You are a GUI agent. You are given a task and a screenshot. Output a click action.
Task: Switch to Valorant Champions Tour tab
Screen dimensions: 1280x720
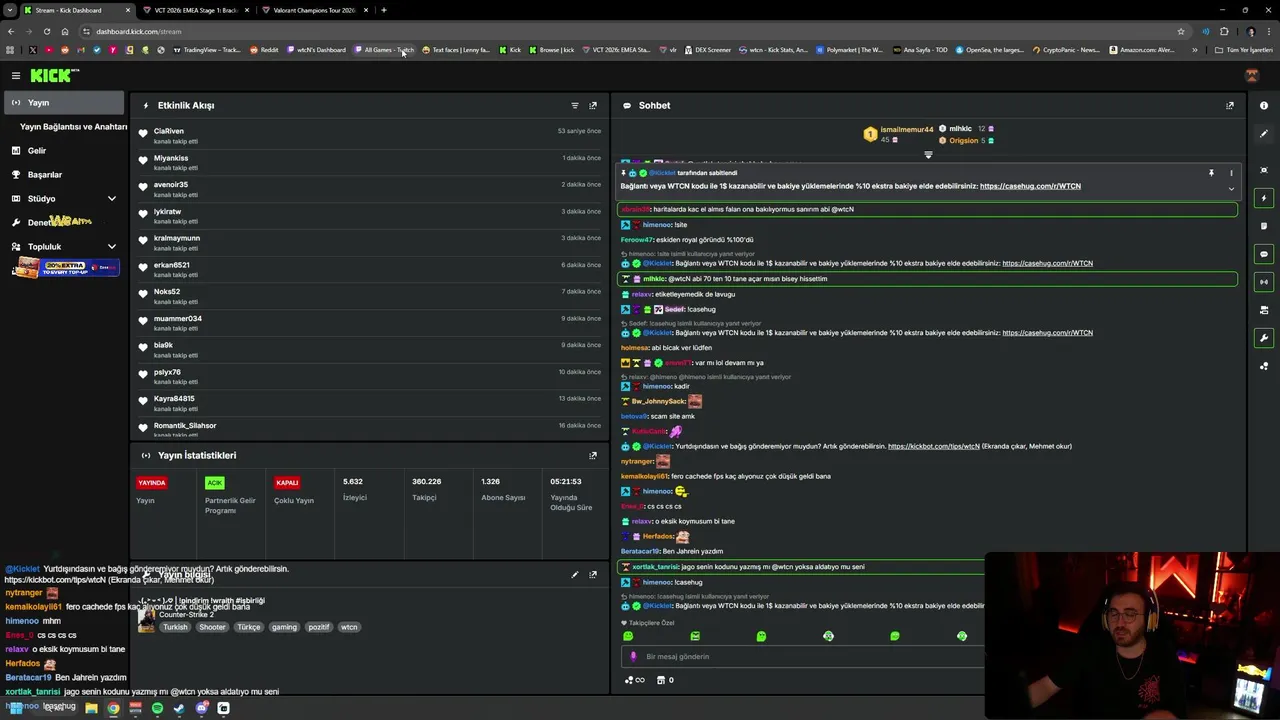(315, 10)
